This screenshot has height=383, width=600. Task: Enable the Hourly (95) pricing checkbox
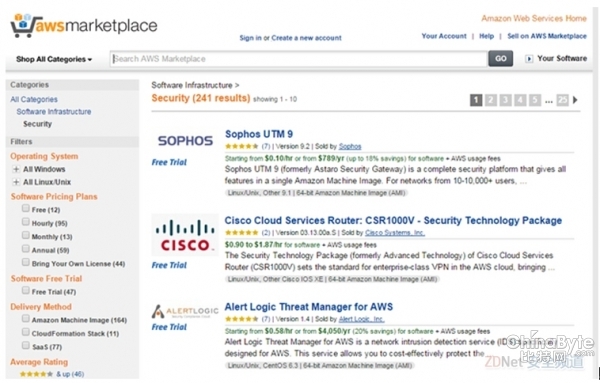pyautogui.click(x=26, y=222)
